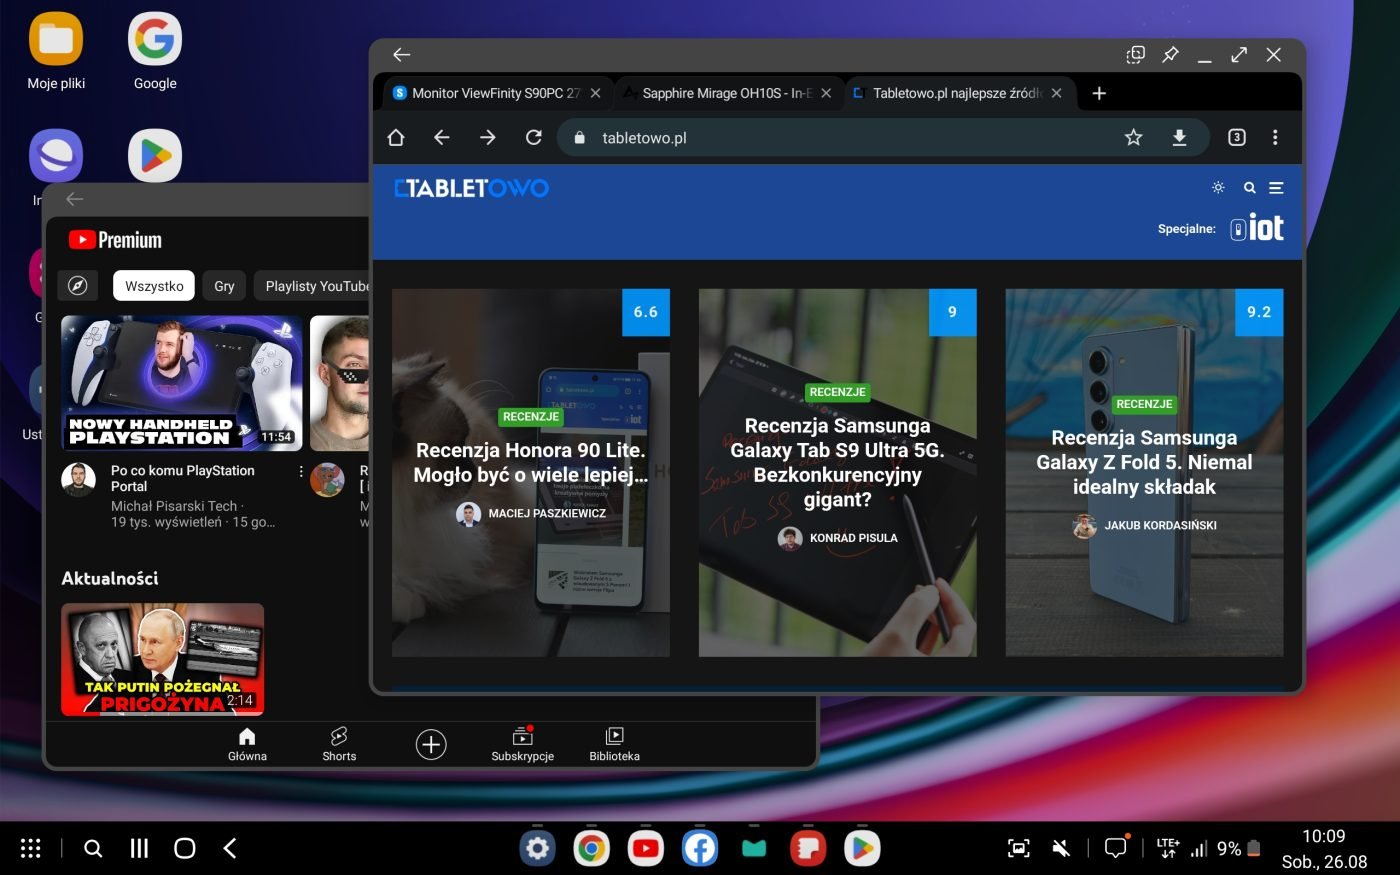Add a new Chrome tab

click(1099, 93)
